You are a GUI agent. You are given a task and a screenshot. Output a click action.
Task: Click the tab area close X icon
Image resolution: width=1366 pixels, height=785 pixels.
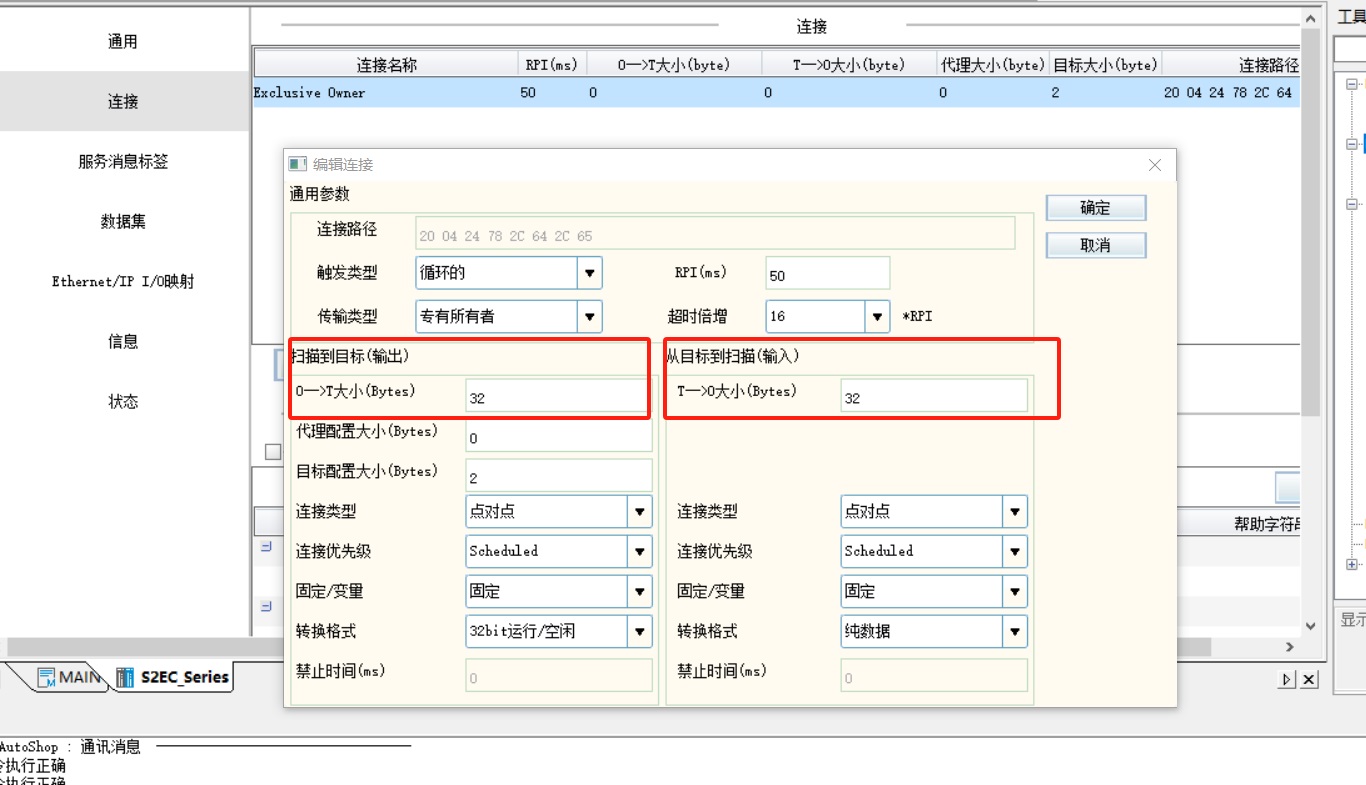click(1309, 680)
